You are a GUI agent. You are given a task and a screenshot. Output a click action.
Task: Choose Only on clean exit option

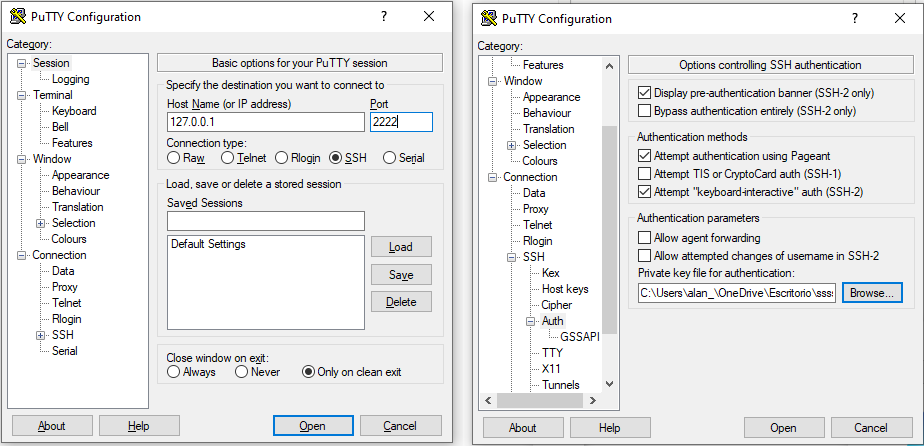308,372
